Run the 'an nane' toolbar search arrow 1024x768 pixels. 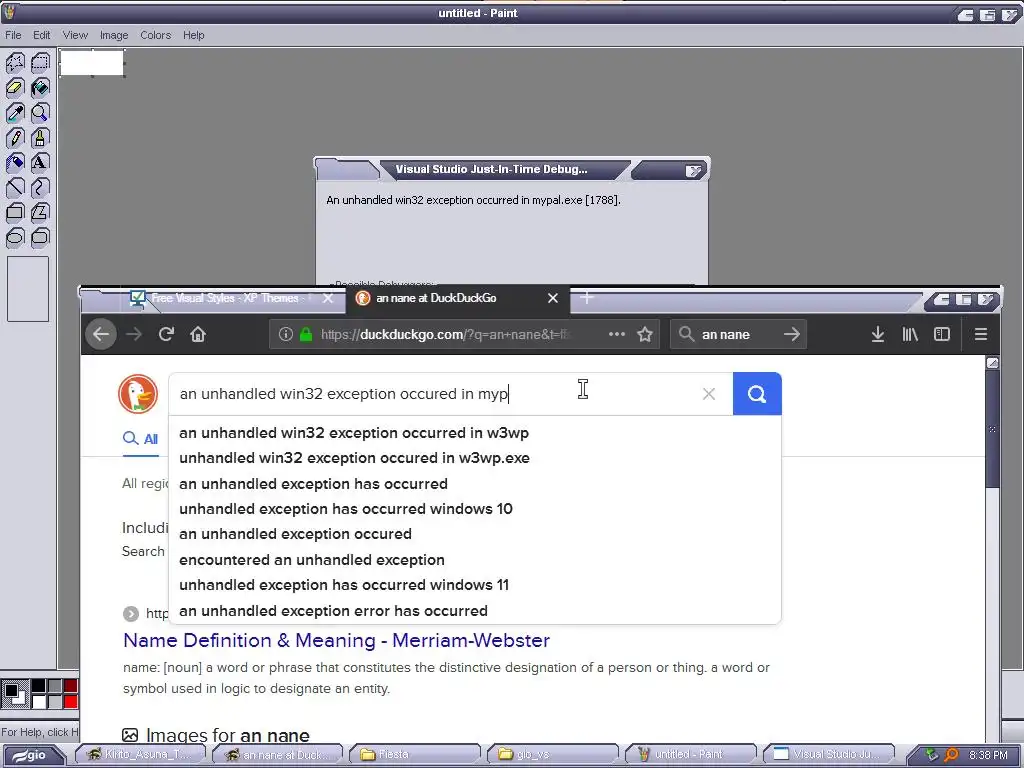point(792,334)
